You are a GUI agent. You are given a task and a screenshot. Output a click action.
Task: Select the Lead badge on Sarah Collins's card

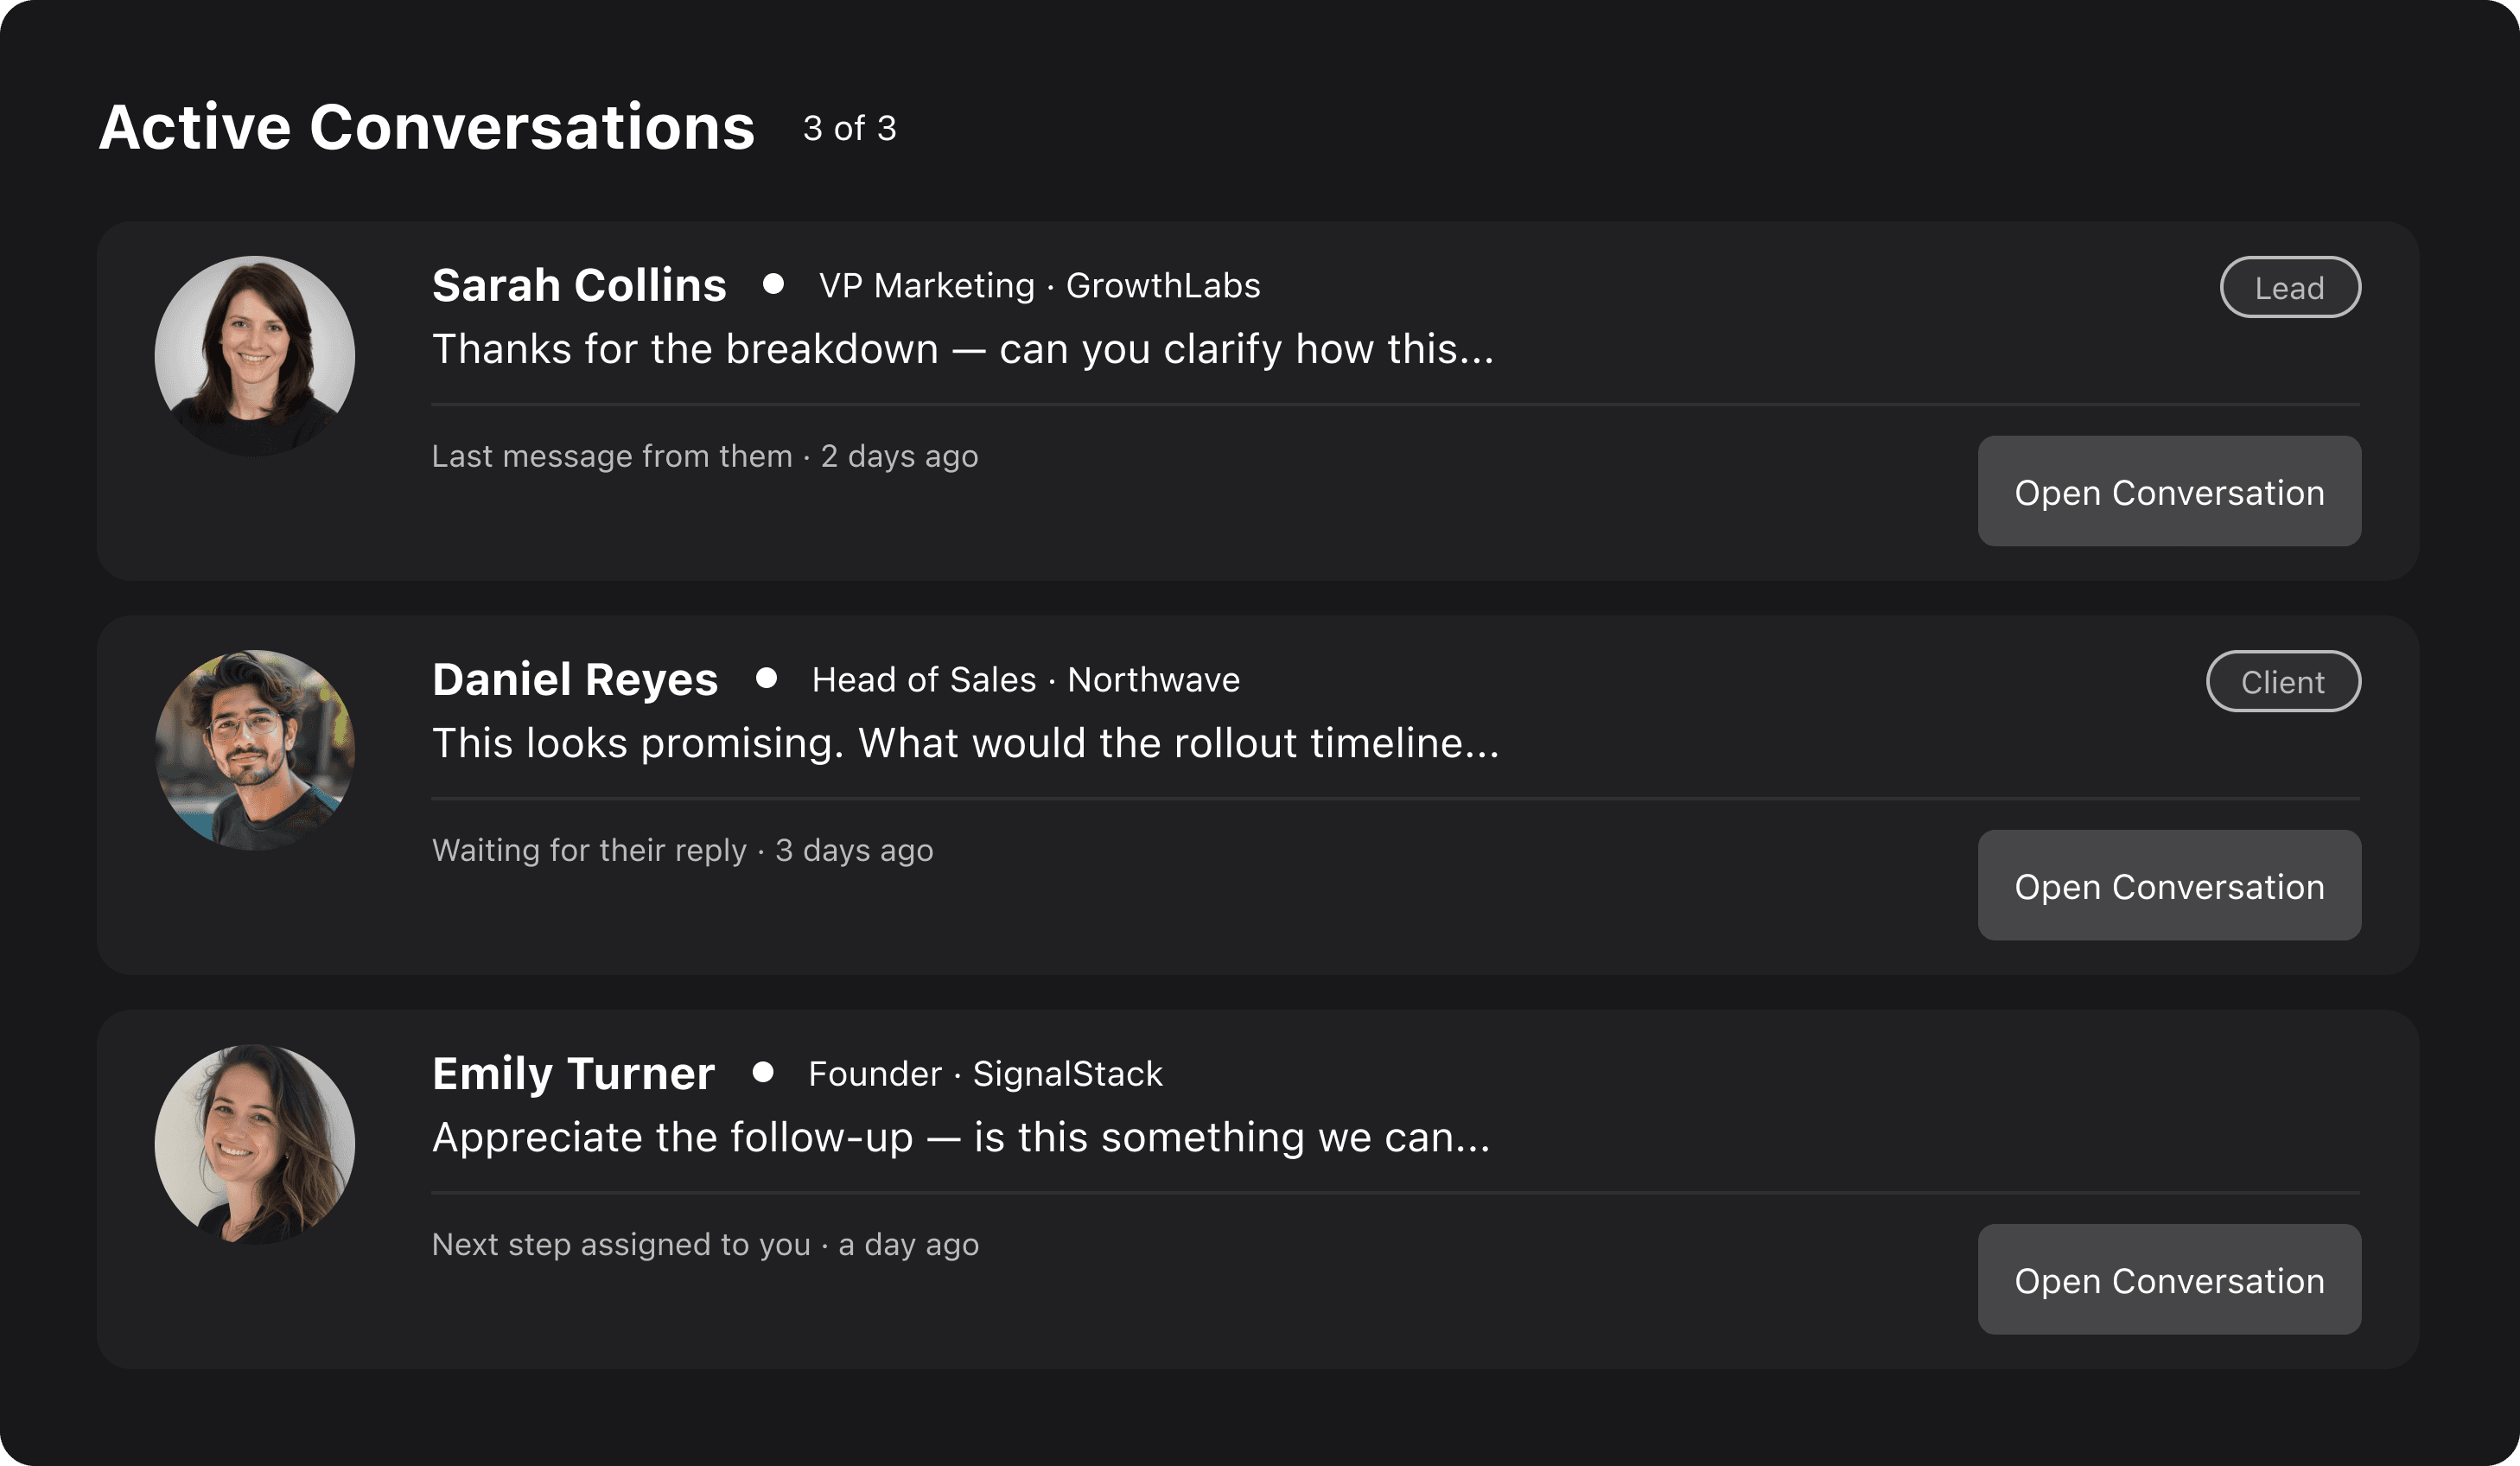2290,287
